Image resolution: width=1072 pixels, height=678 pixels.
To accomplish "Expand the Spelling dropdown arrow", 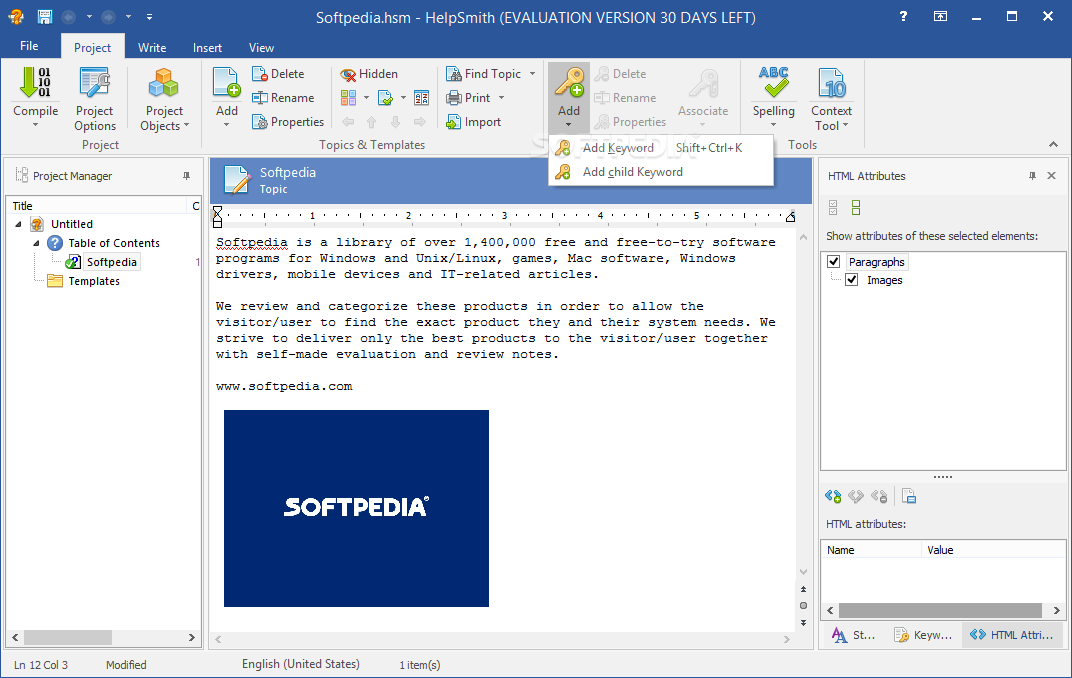I will (x=773, y=124).
